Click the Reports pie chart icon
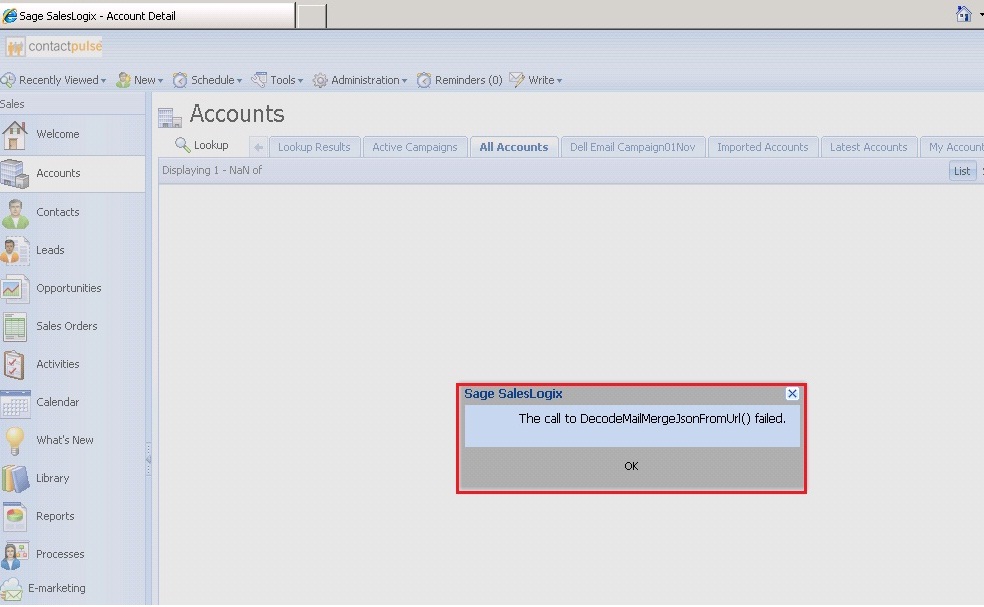Image resolution: width=984 pixels, height=607 pixels. pyautogui.click(x=14, y=517)
